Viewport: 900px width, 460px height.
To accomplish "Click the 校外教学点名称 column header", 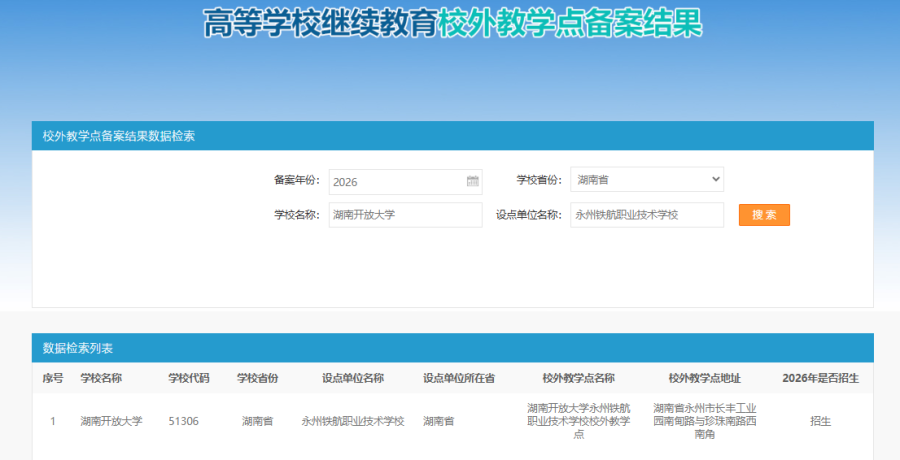I will click(579, 378).
